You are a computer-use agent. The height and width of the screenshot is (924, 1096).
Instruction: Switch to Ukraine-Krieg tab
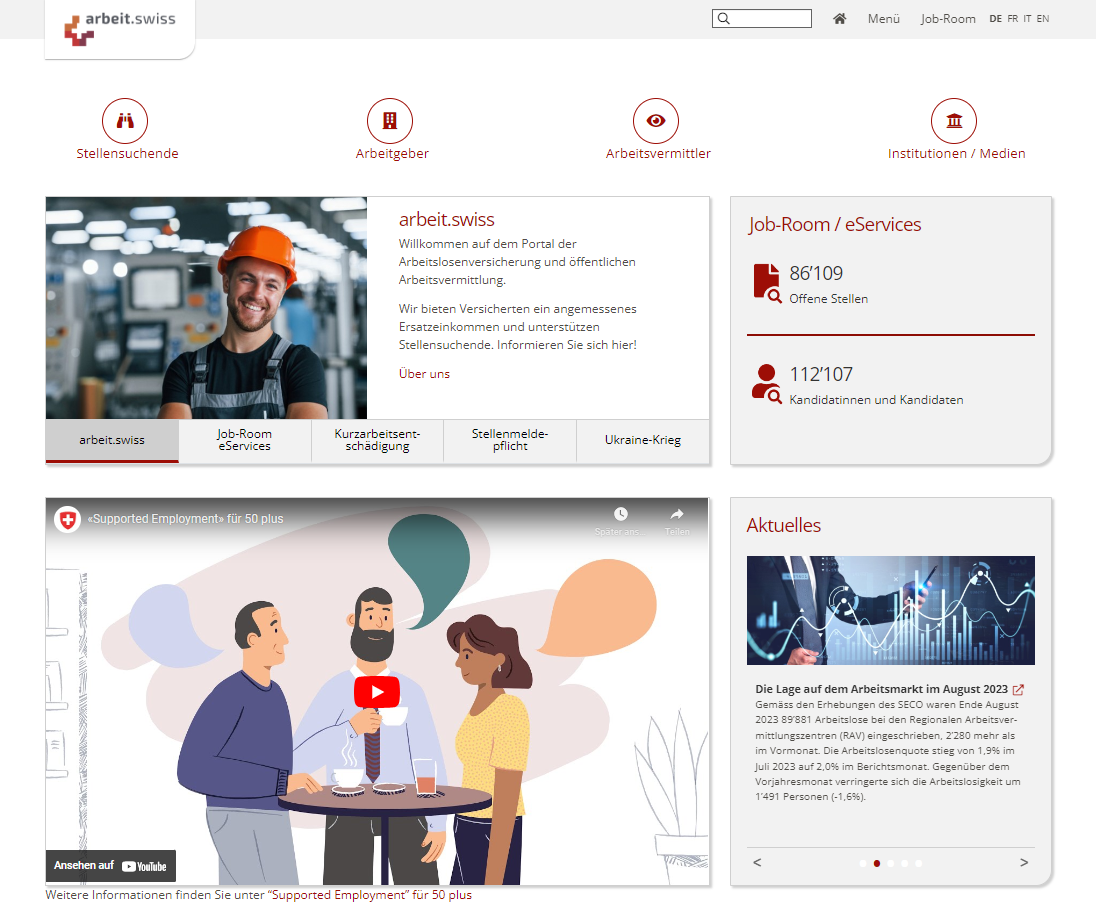coord(643,440)
